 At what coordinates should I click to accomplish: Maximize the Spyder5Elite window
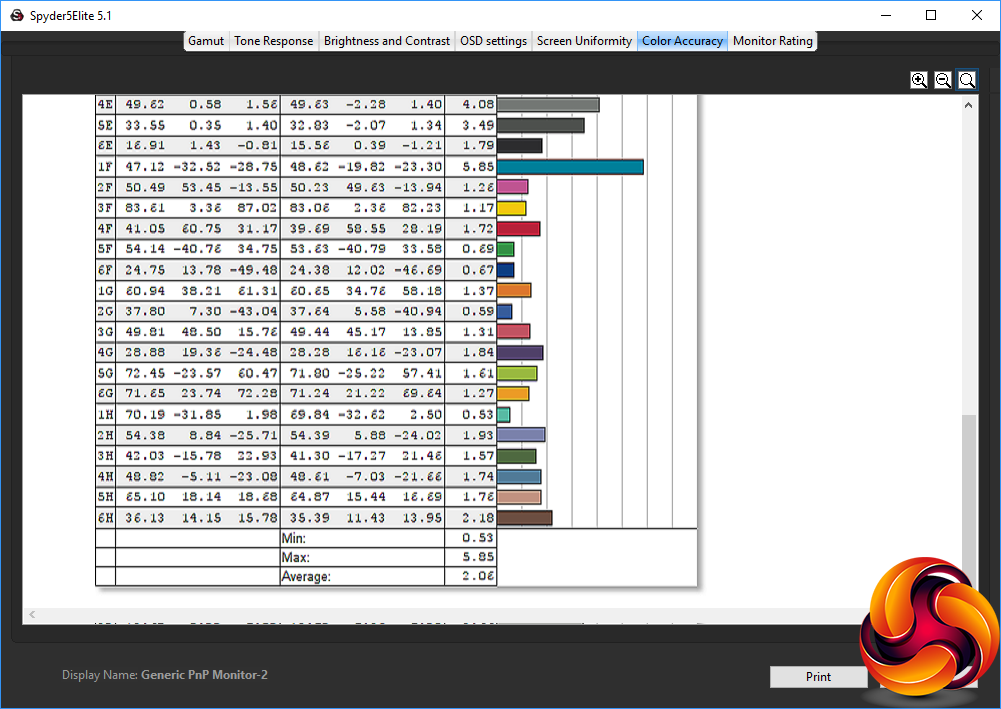click(931, 15)
